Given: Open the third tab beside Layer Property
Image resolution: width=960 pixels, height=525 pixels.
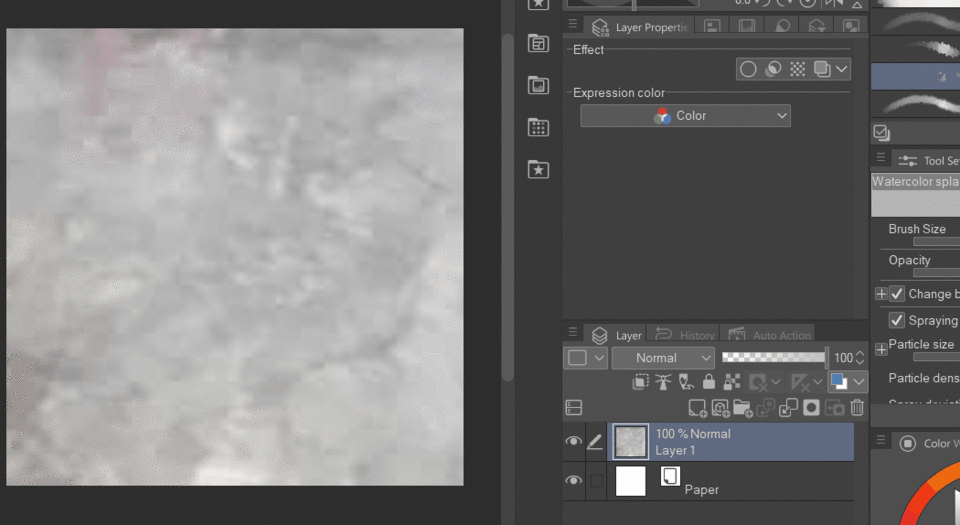Looking at the screenshot, I should pyautogui.click(x=782, y=26).
